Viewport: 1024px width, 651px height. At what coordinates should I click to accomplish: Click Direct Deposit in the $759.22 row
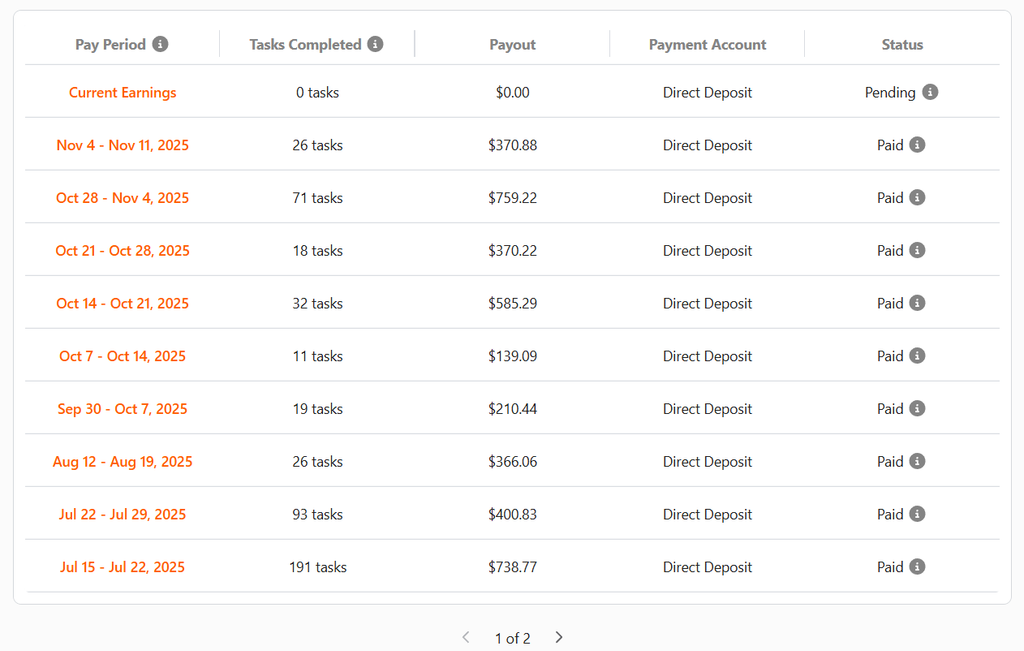tap(707, 198)
